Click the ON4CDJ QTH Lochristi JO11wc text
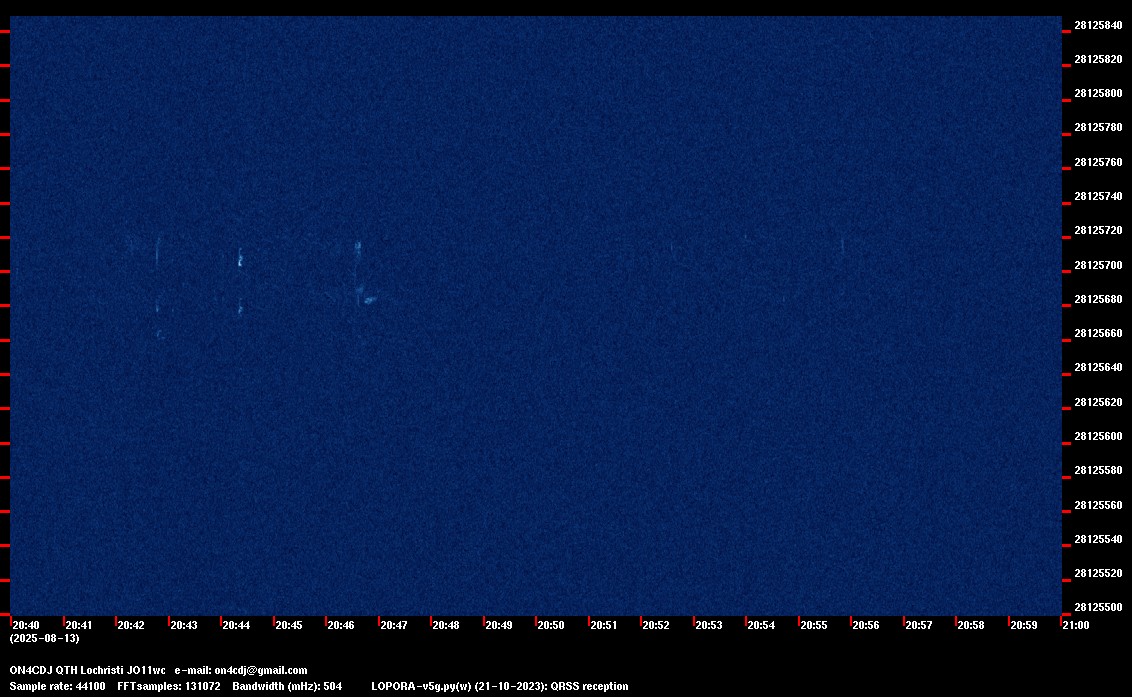The width and height of the screenshot is (1132, 697). (87, 670)
